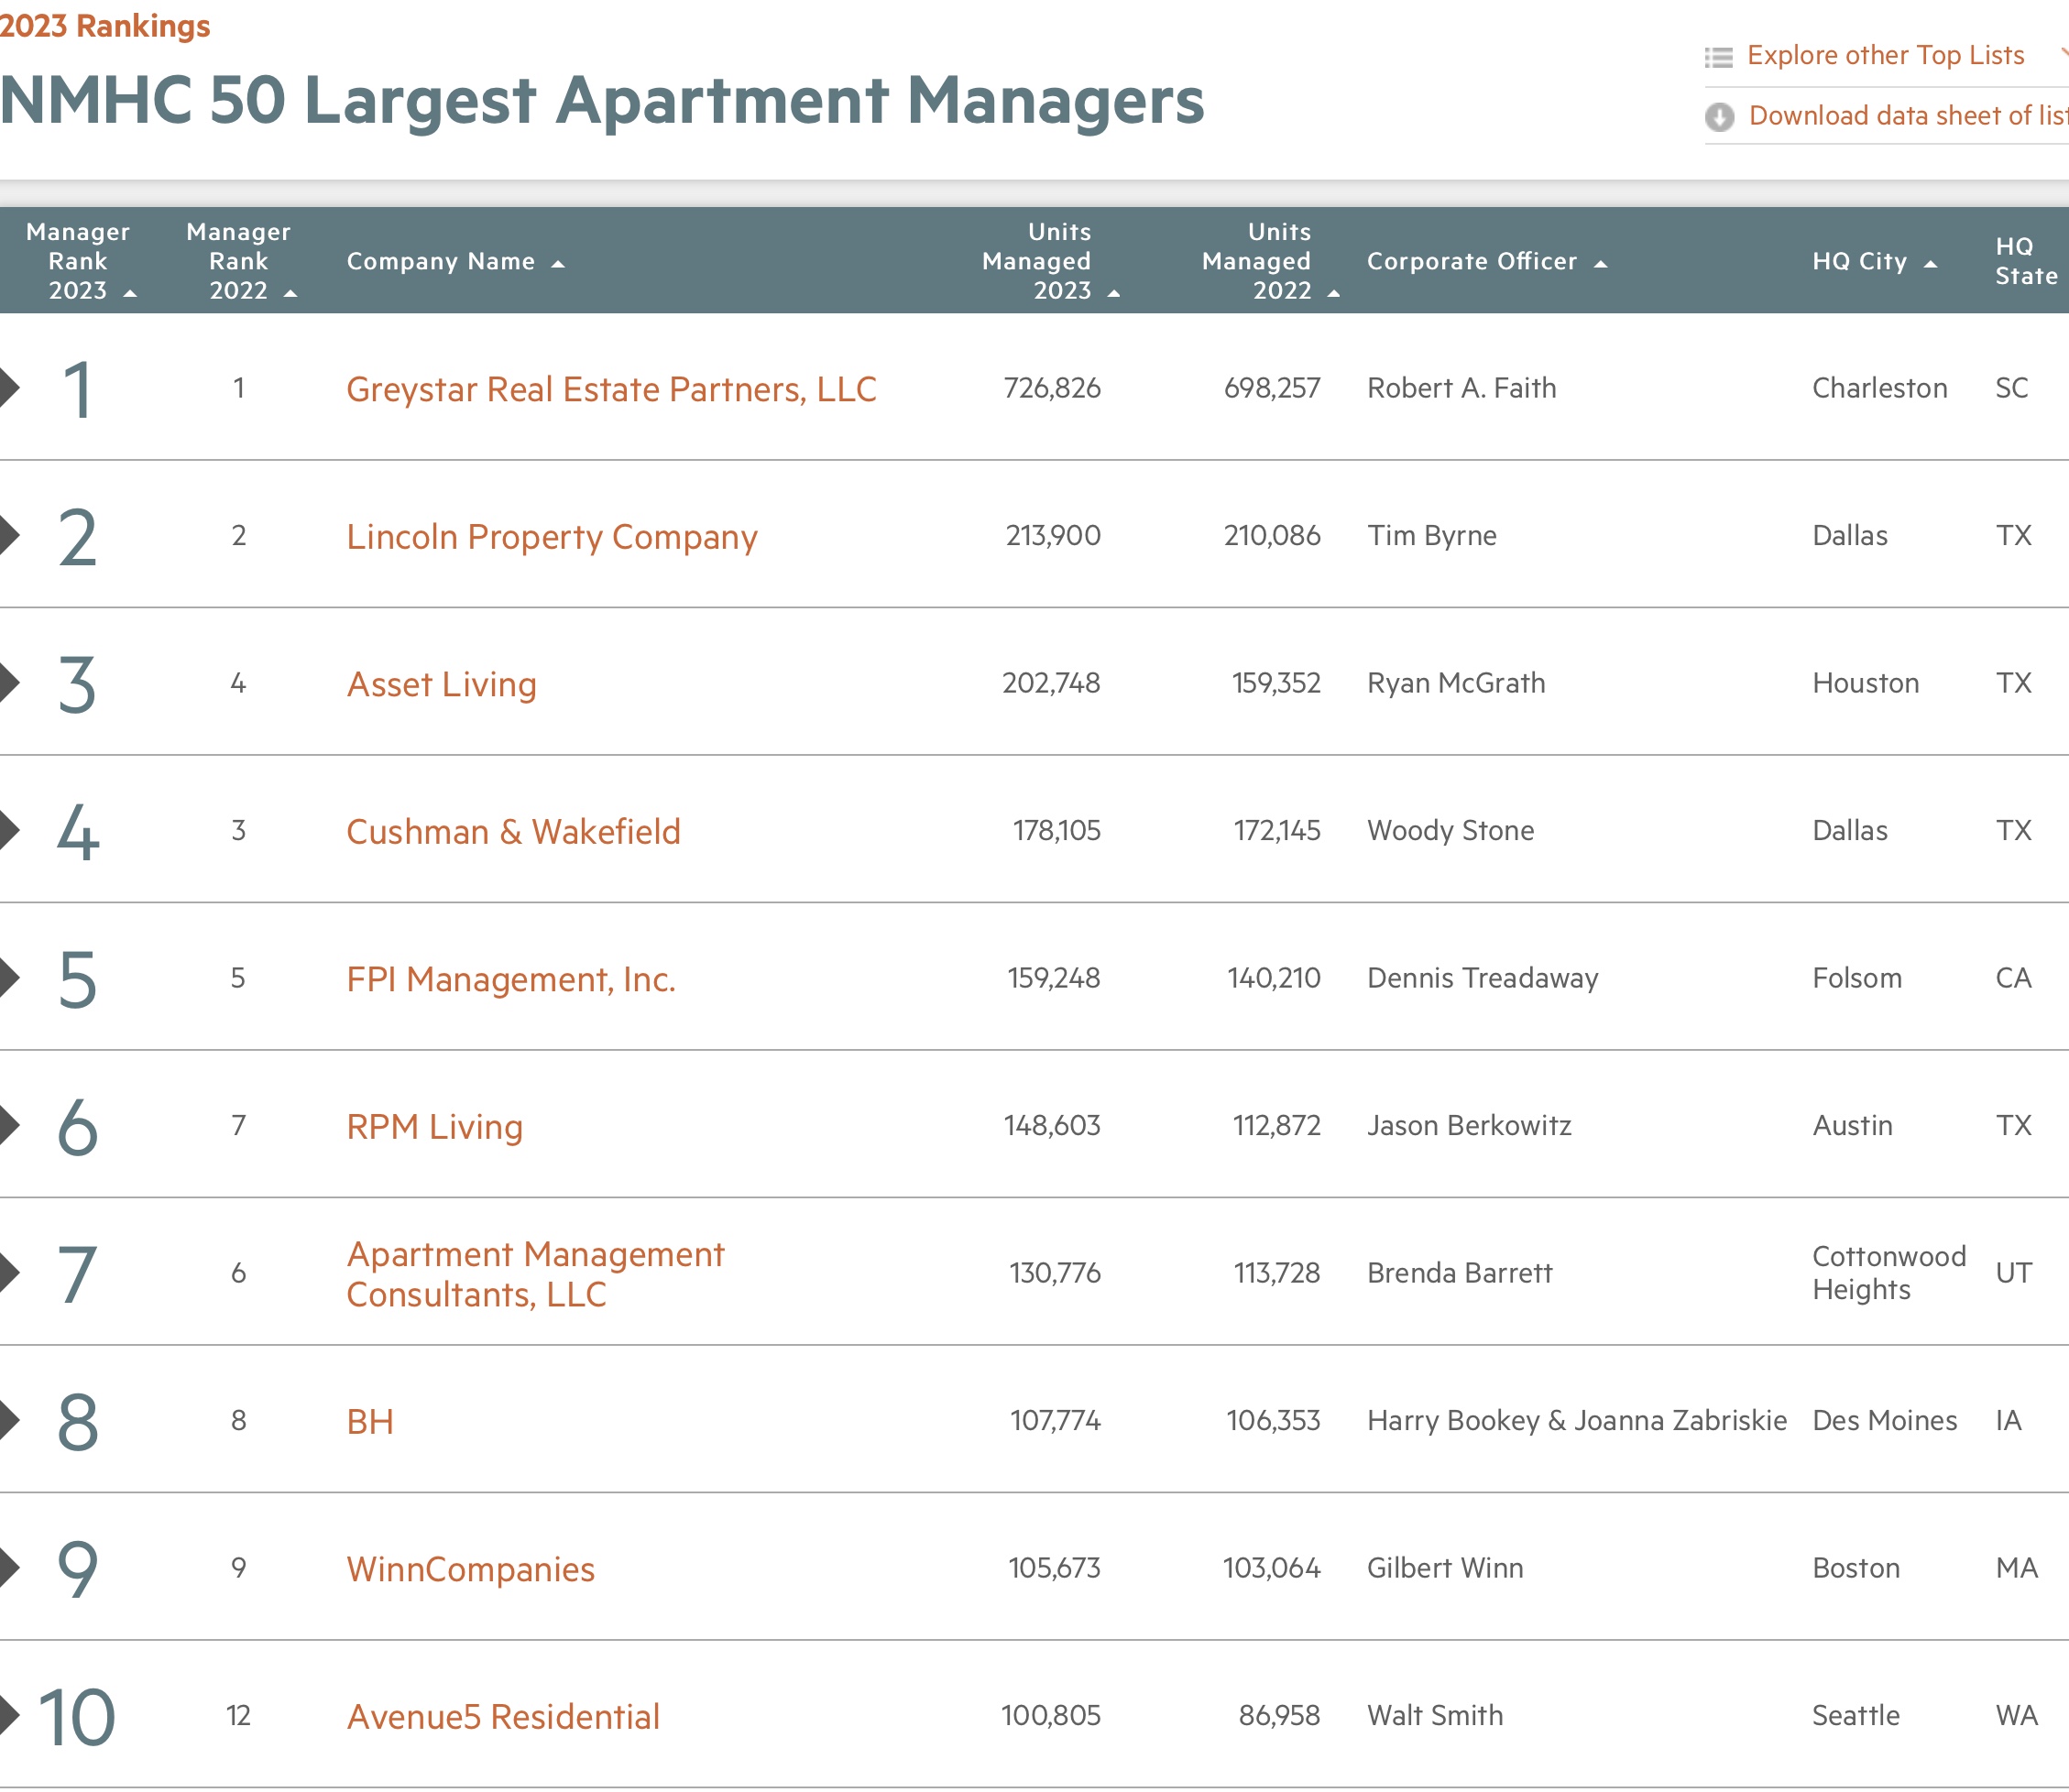Click officer name Jason Berkowitz
This screenshot has height=1792, width=2069.
point(1469,1126)
